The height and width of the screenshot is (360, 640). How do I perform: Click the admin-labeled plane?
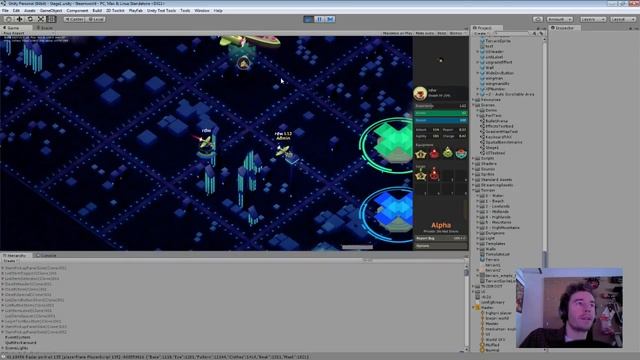click(283, 151)
